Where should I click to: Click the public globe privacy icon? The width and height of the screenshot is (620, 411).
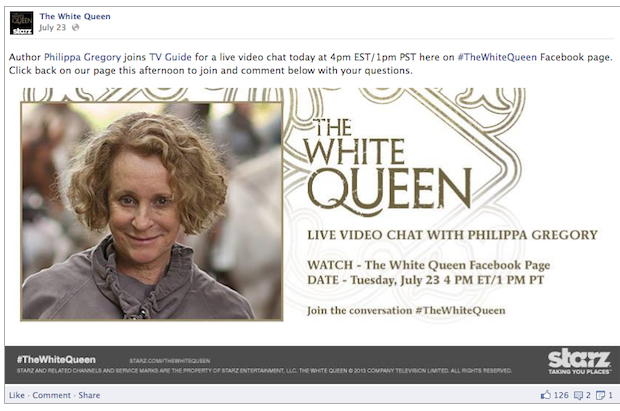pos(75,28)
